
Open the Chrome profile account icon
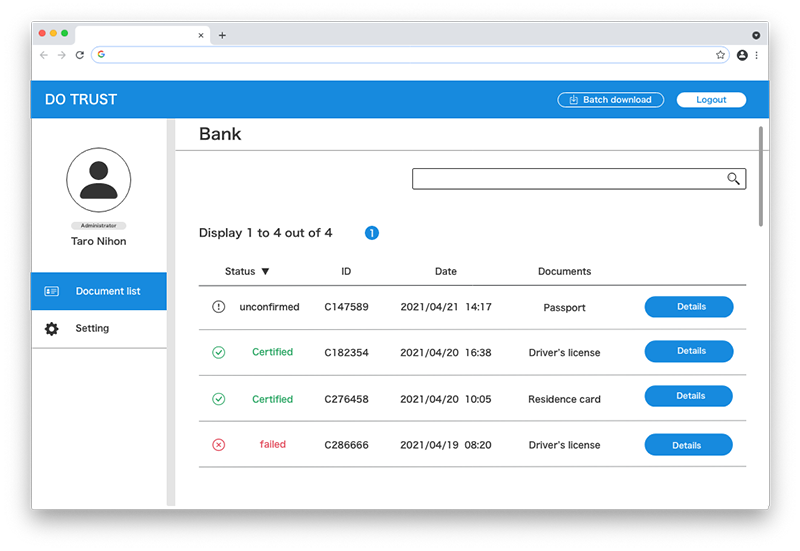[742, 55]
